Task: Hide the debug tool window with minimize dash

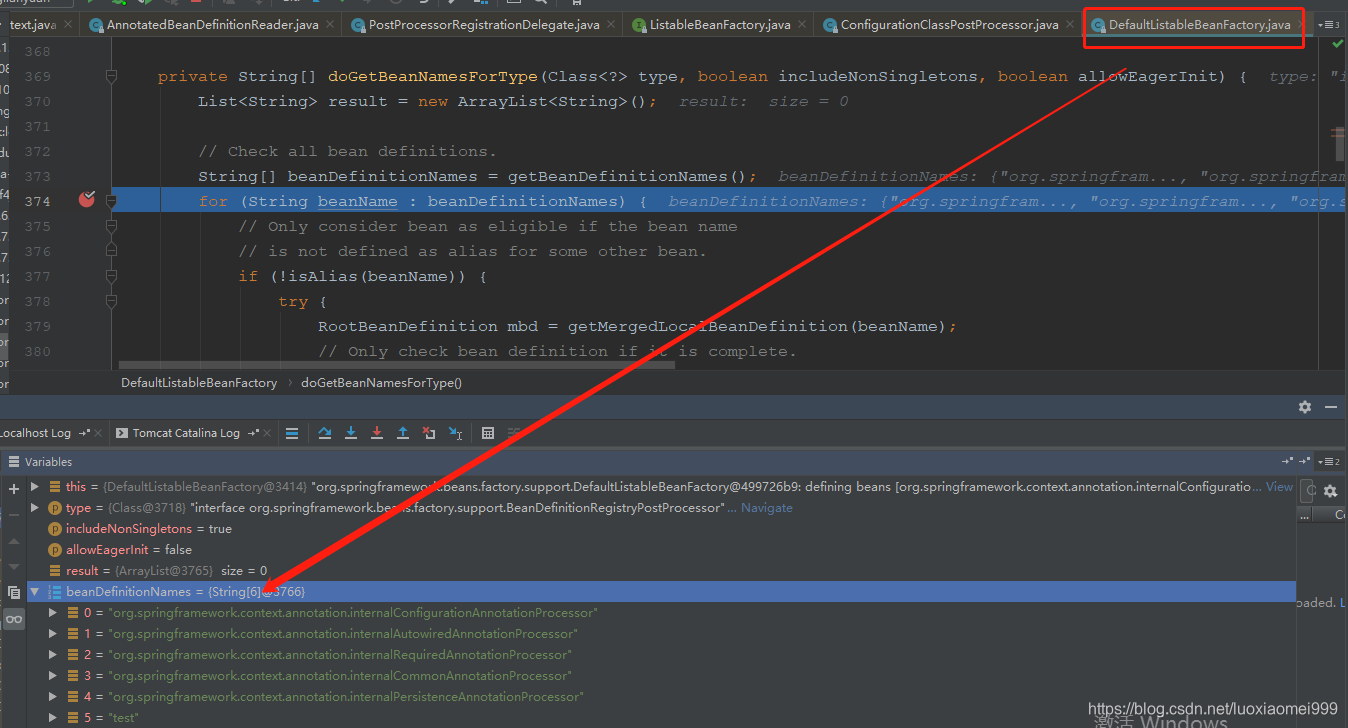Action: coord(1331,407)
